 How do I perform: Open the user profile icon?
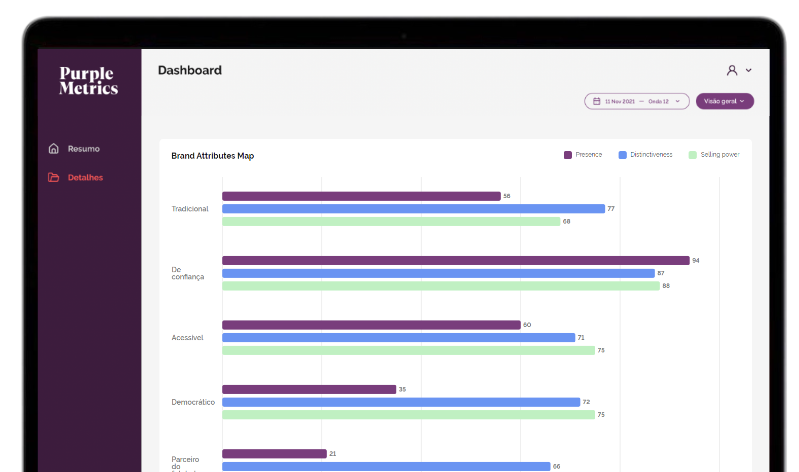click(x=732, y=70)
